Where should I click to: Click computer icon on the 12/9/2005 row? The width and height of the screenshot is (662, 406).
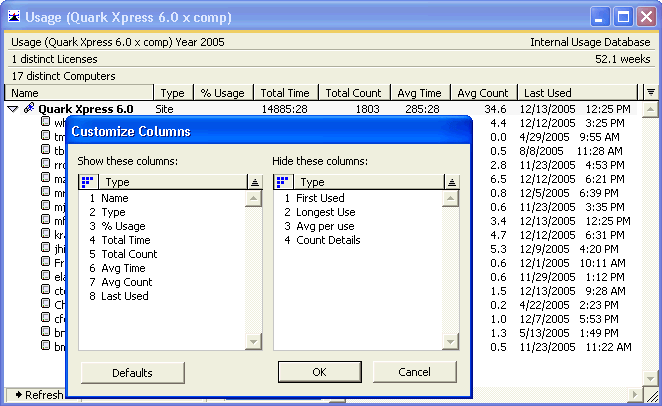[x=45, y=247]
